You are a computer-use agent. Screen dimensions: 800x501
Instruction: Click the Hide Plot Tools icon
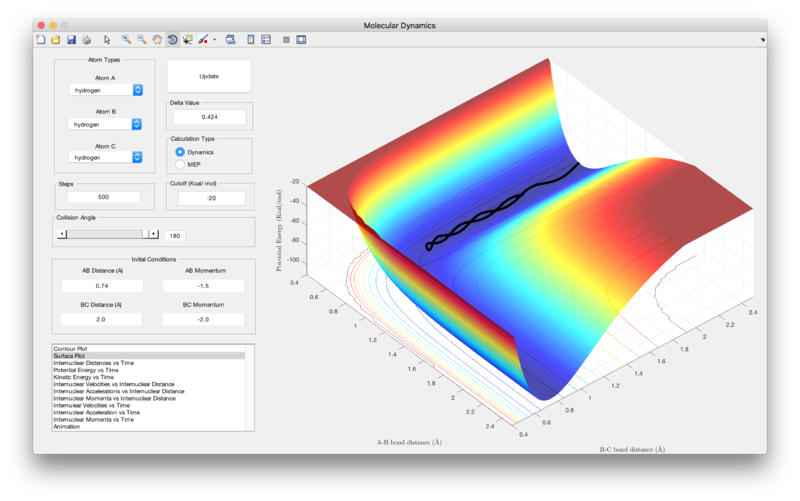tap(286, 39)
